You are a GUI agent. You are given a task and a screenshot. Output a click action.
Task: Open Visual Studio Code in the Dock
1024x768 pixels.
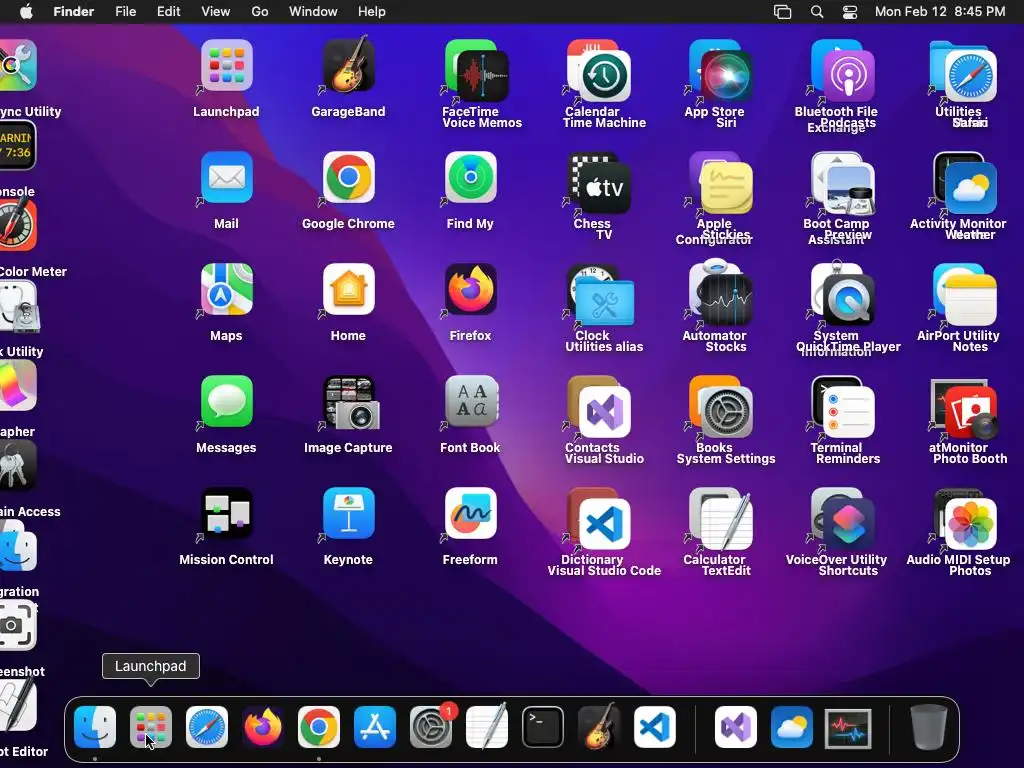655,728
